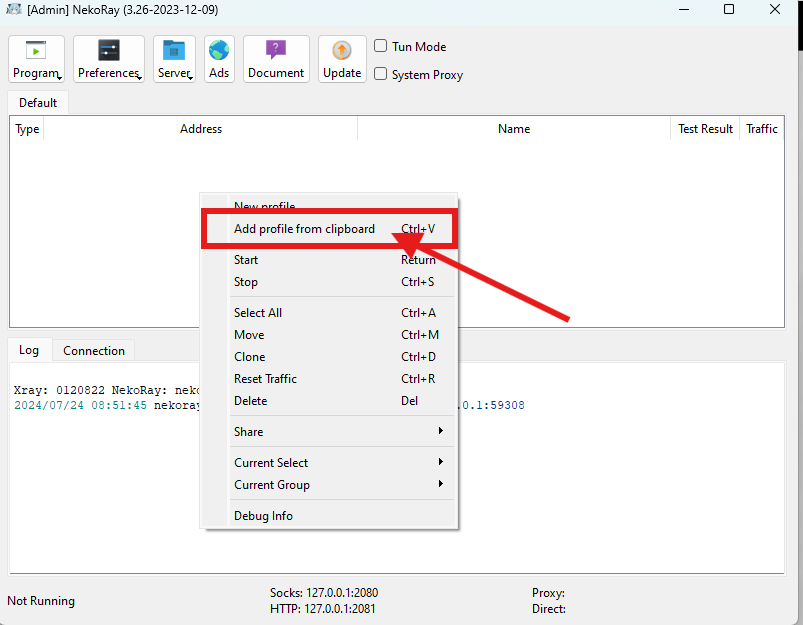Sort by the Traffic column header
The height and width of the screenshot is (625, 803).
pos(762,129)
